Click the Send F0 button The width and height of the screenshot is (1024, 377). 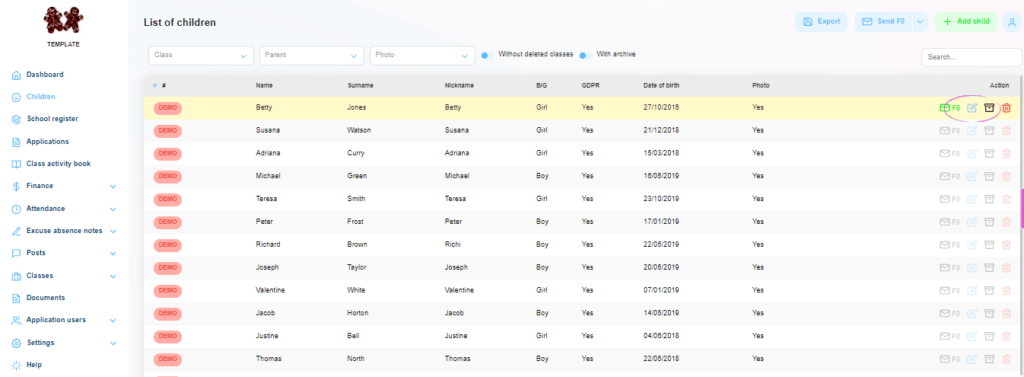(884, 22)
